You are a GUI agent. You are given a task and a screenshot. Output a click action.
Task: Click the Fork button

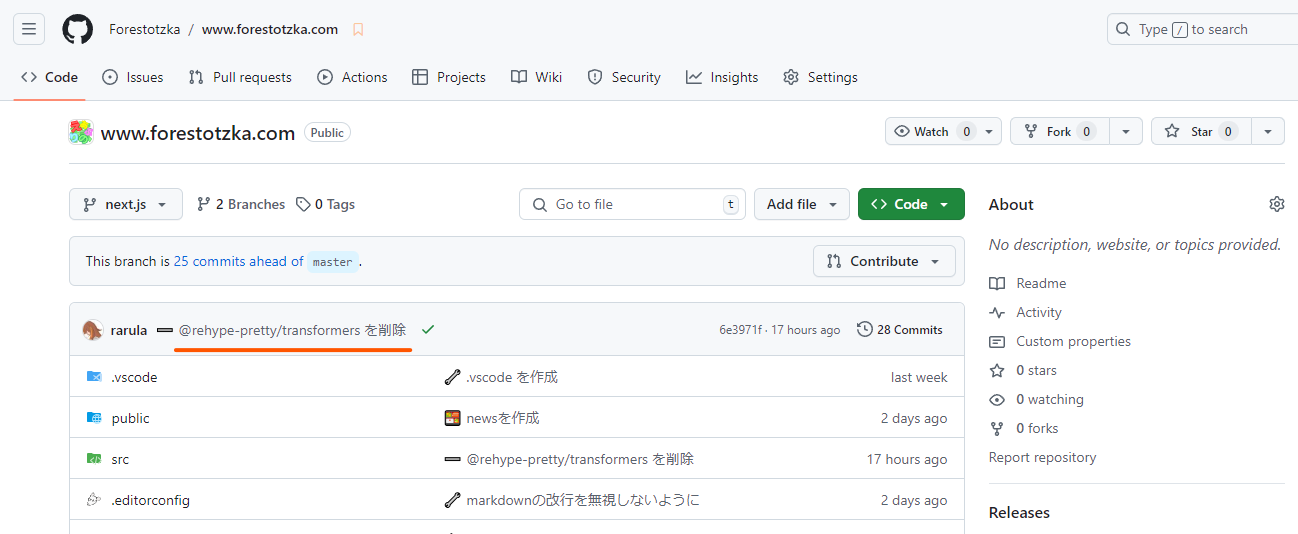pyautogui.click(x=1059, y=131)
